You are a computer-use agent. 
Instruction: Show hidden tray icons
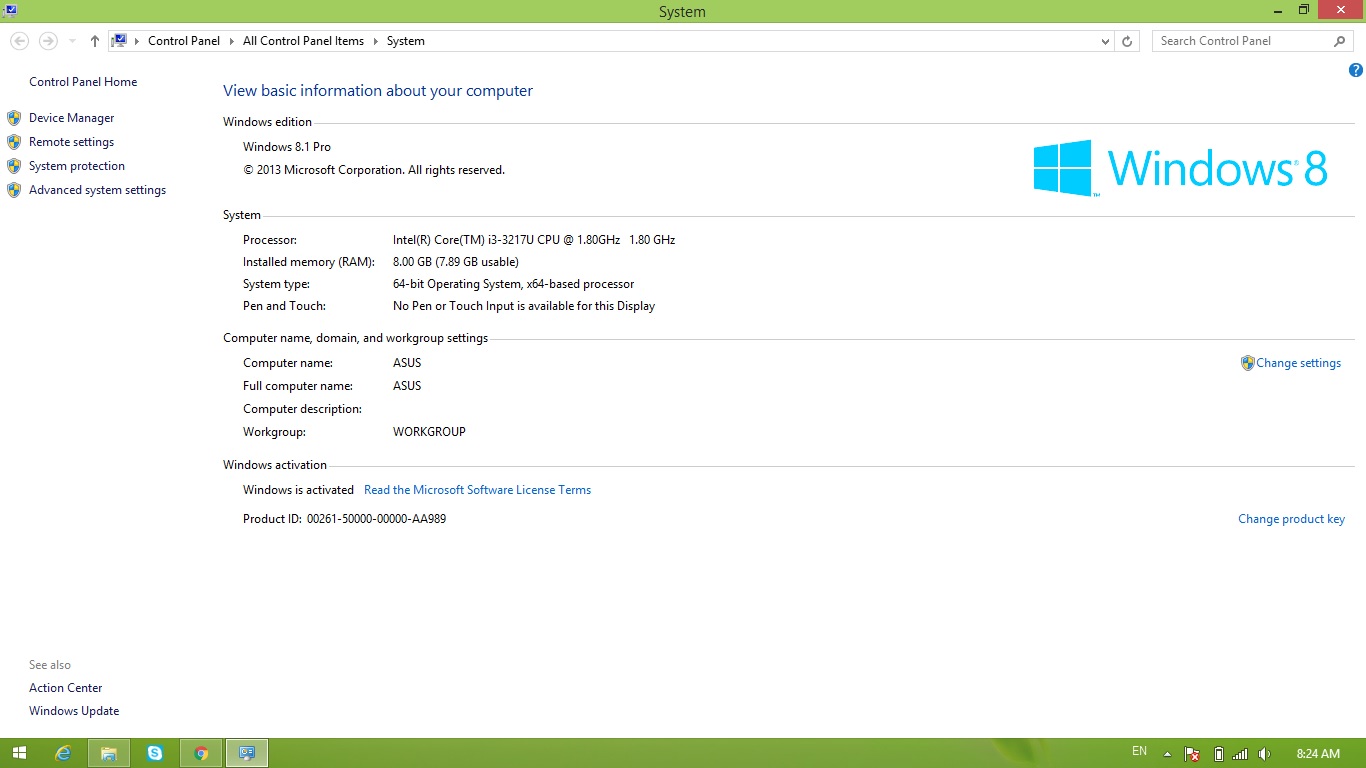point(1166,754)
